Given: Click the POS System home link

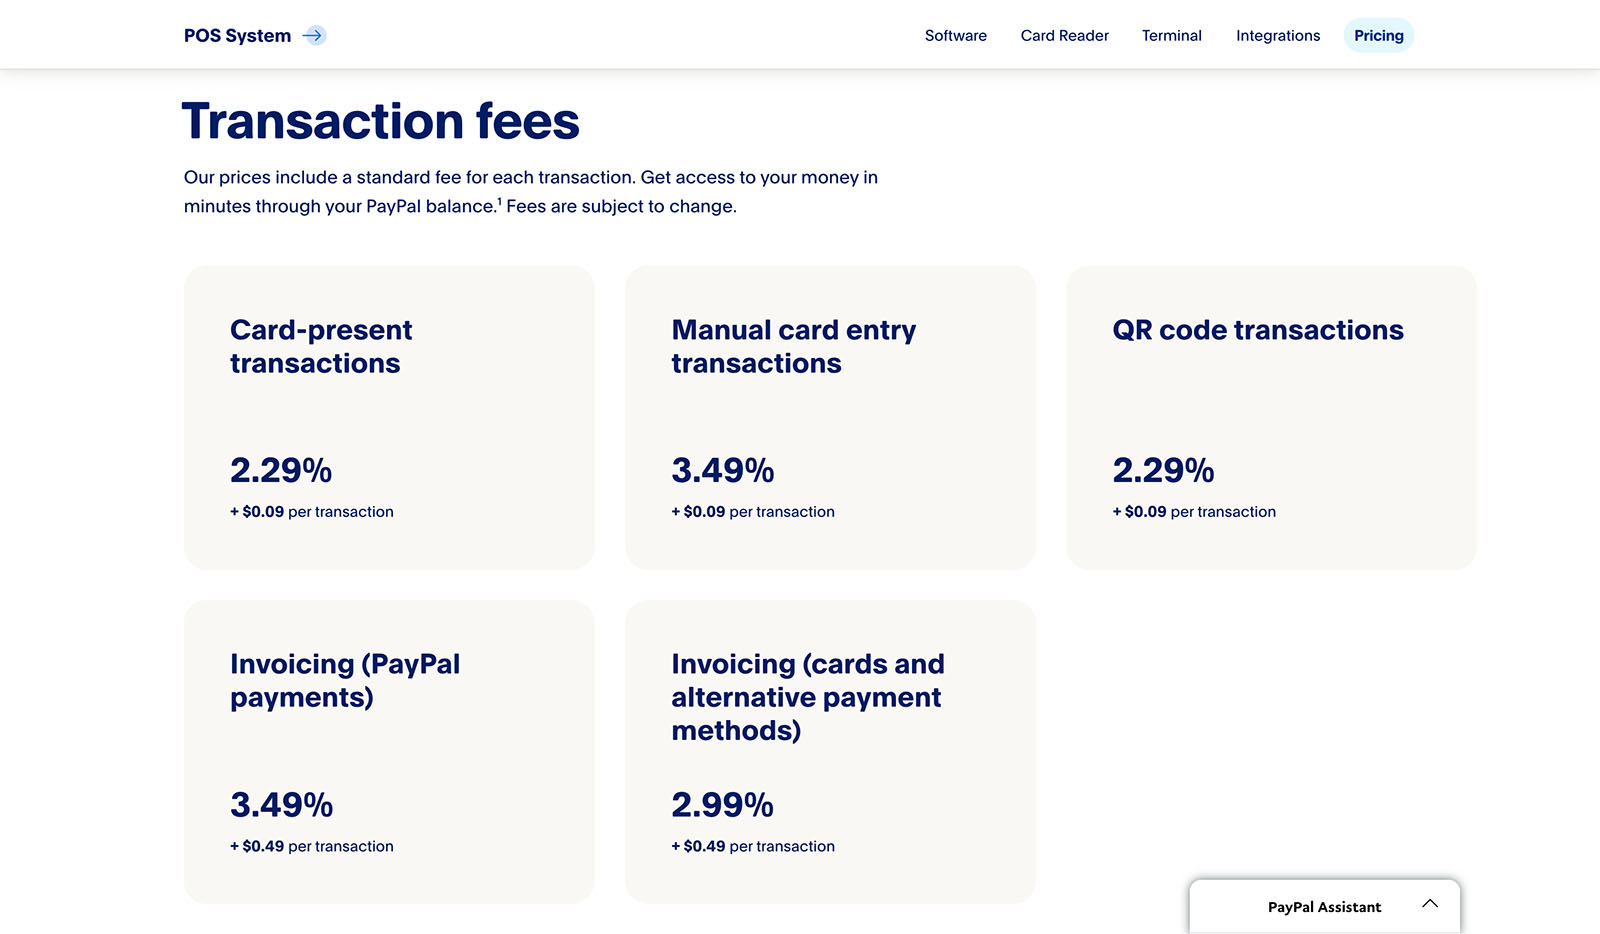Looking at the screenshot, I should point(236,34).
